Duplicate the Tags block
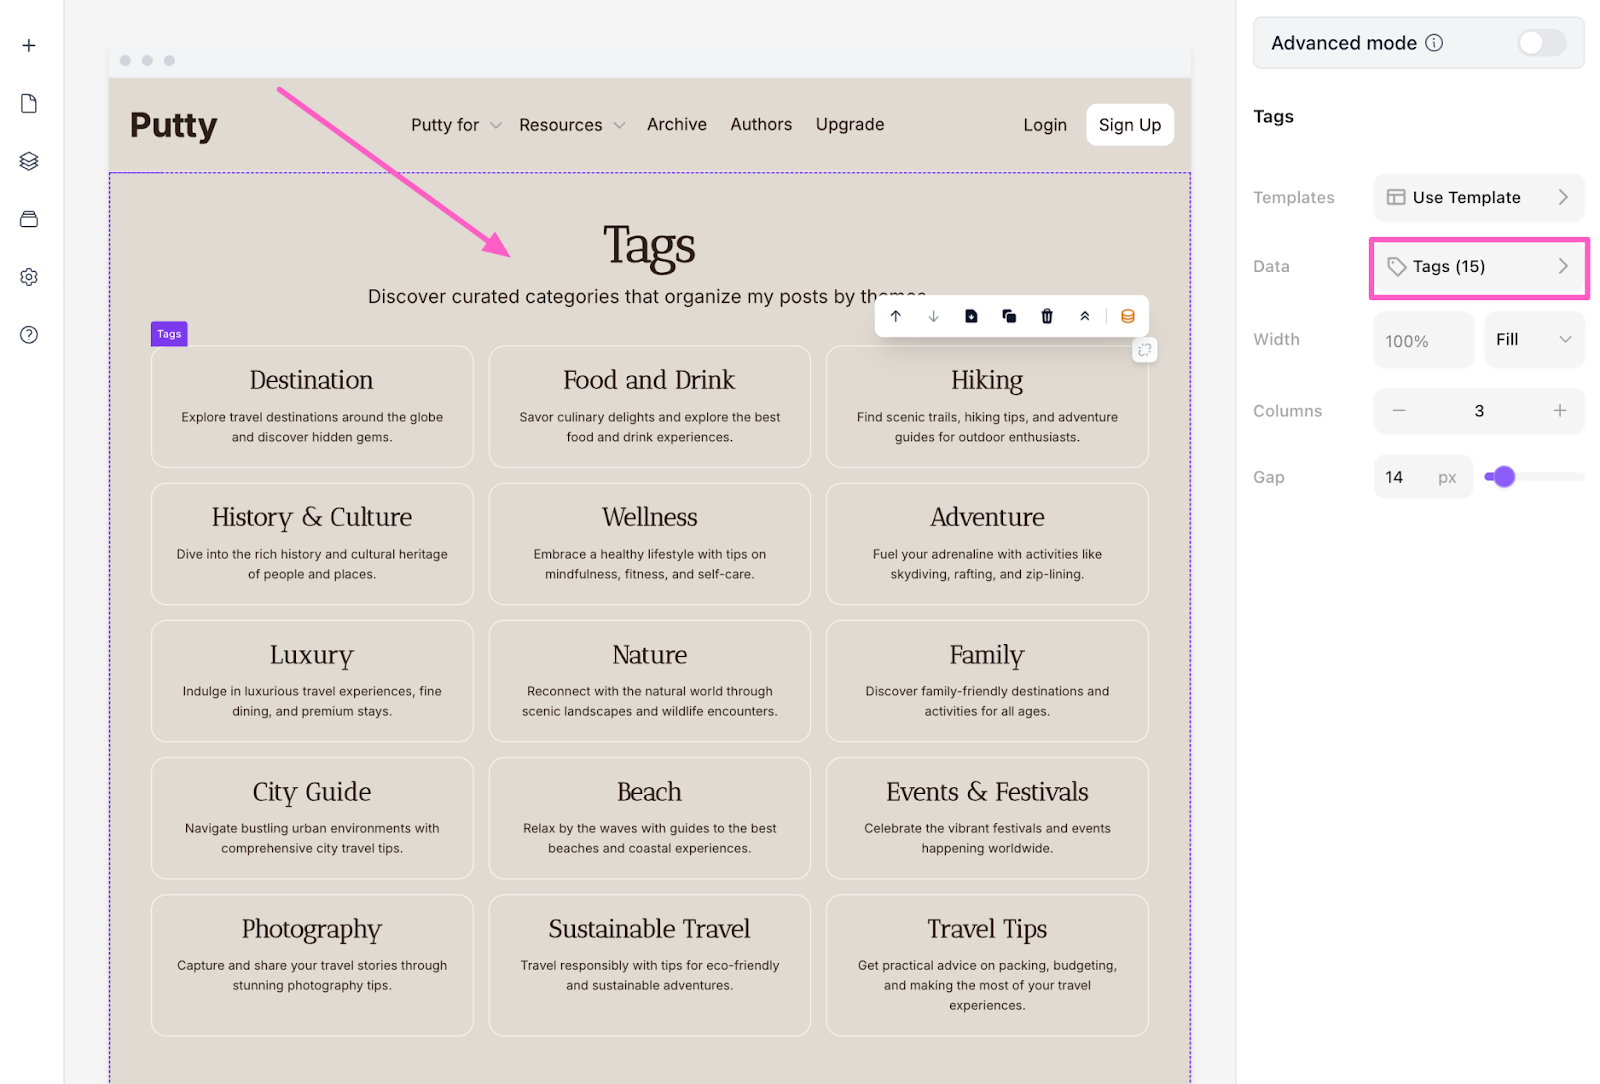Screen dimensions: 1600x1084 [x=1009, y=316]
